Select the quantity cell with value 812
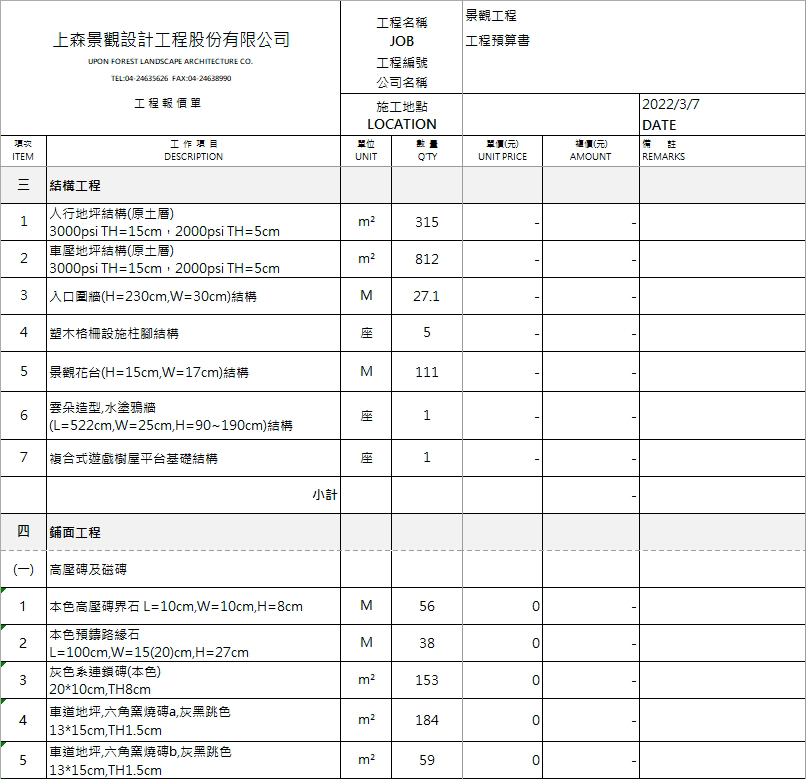This screenshot has height=779, width=806. 427,259
